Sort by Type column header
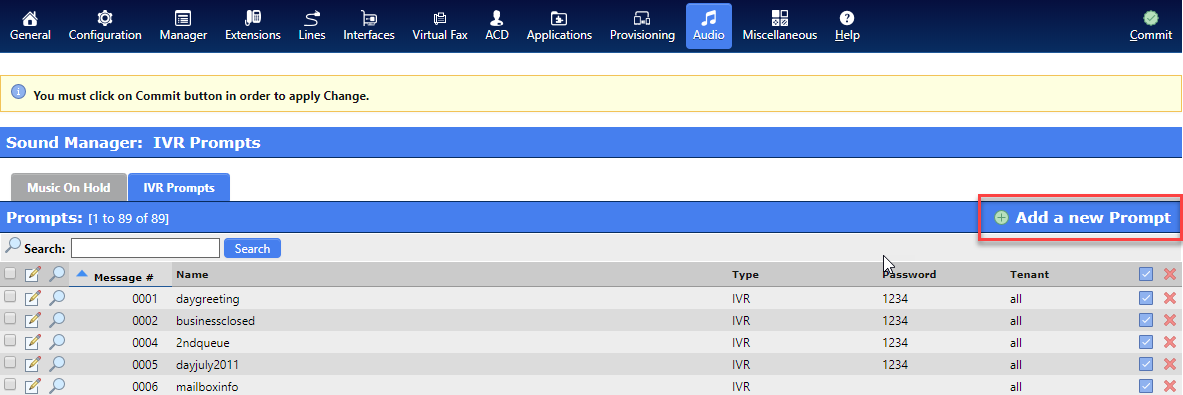Screen dimensions: 1183x395 point(745,274)
